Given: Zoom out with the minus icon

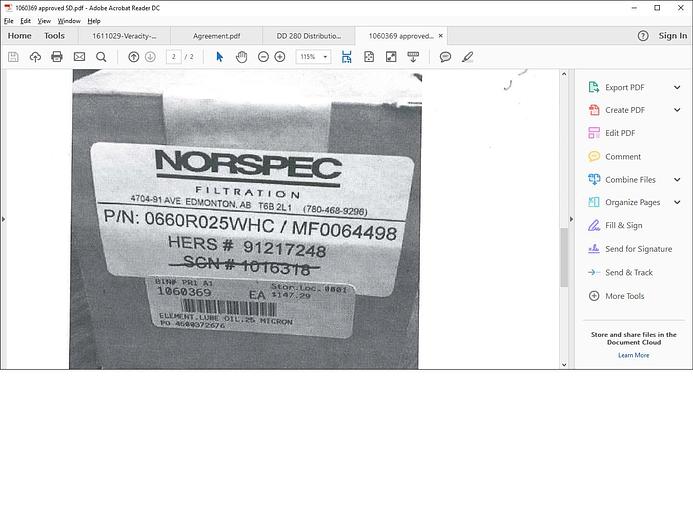Looking at the screenshot, I should [x=263, y=57].
